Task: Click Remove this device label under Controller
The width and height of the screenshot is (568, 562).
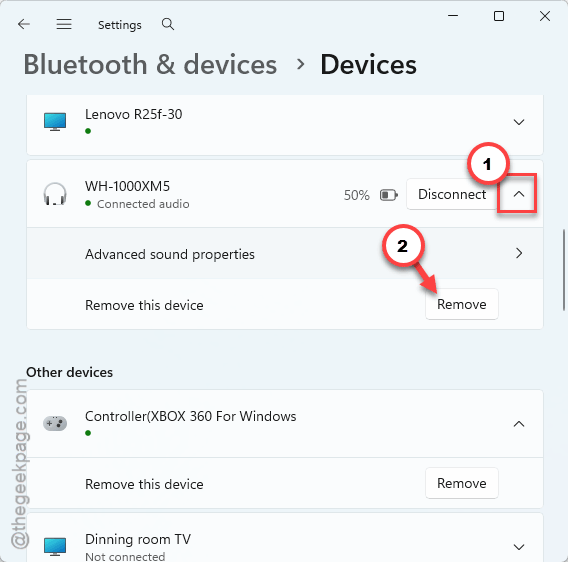Action: tap(144, 484)
